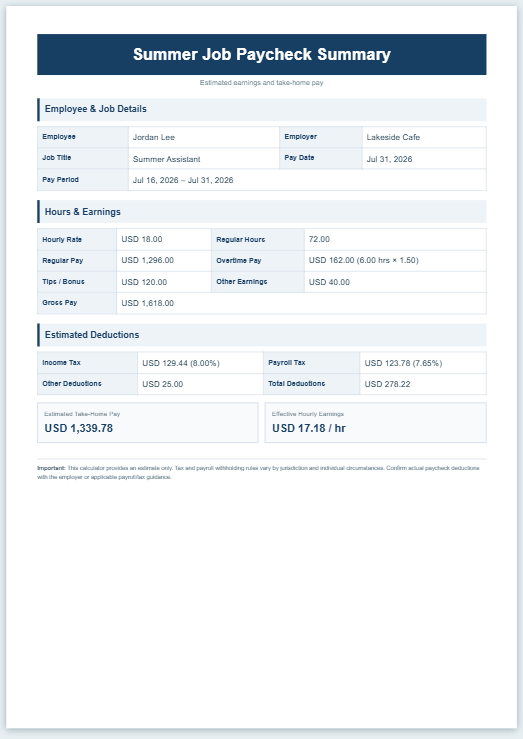Click the pay date 'Jul 31, 2026'
This screenshot has width=523, height=739.
(389, 159)
